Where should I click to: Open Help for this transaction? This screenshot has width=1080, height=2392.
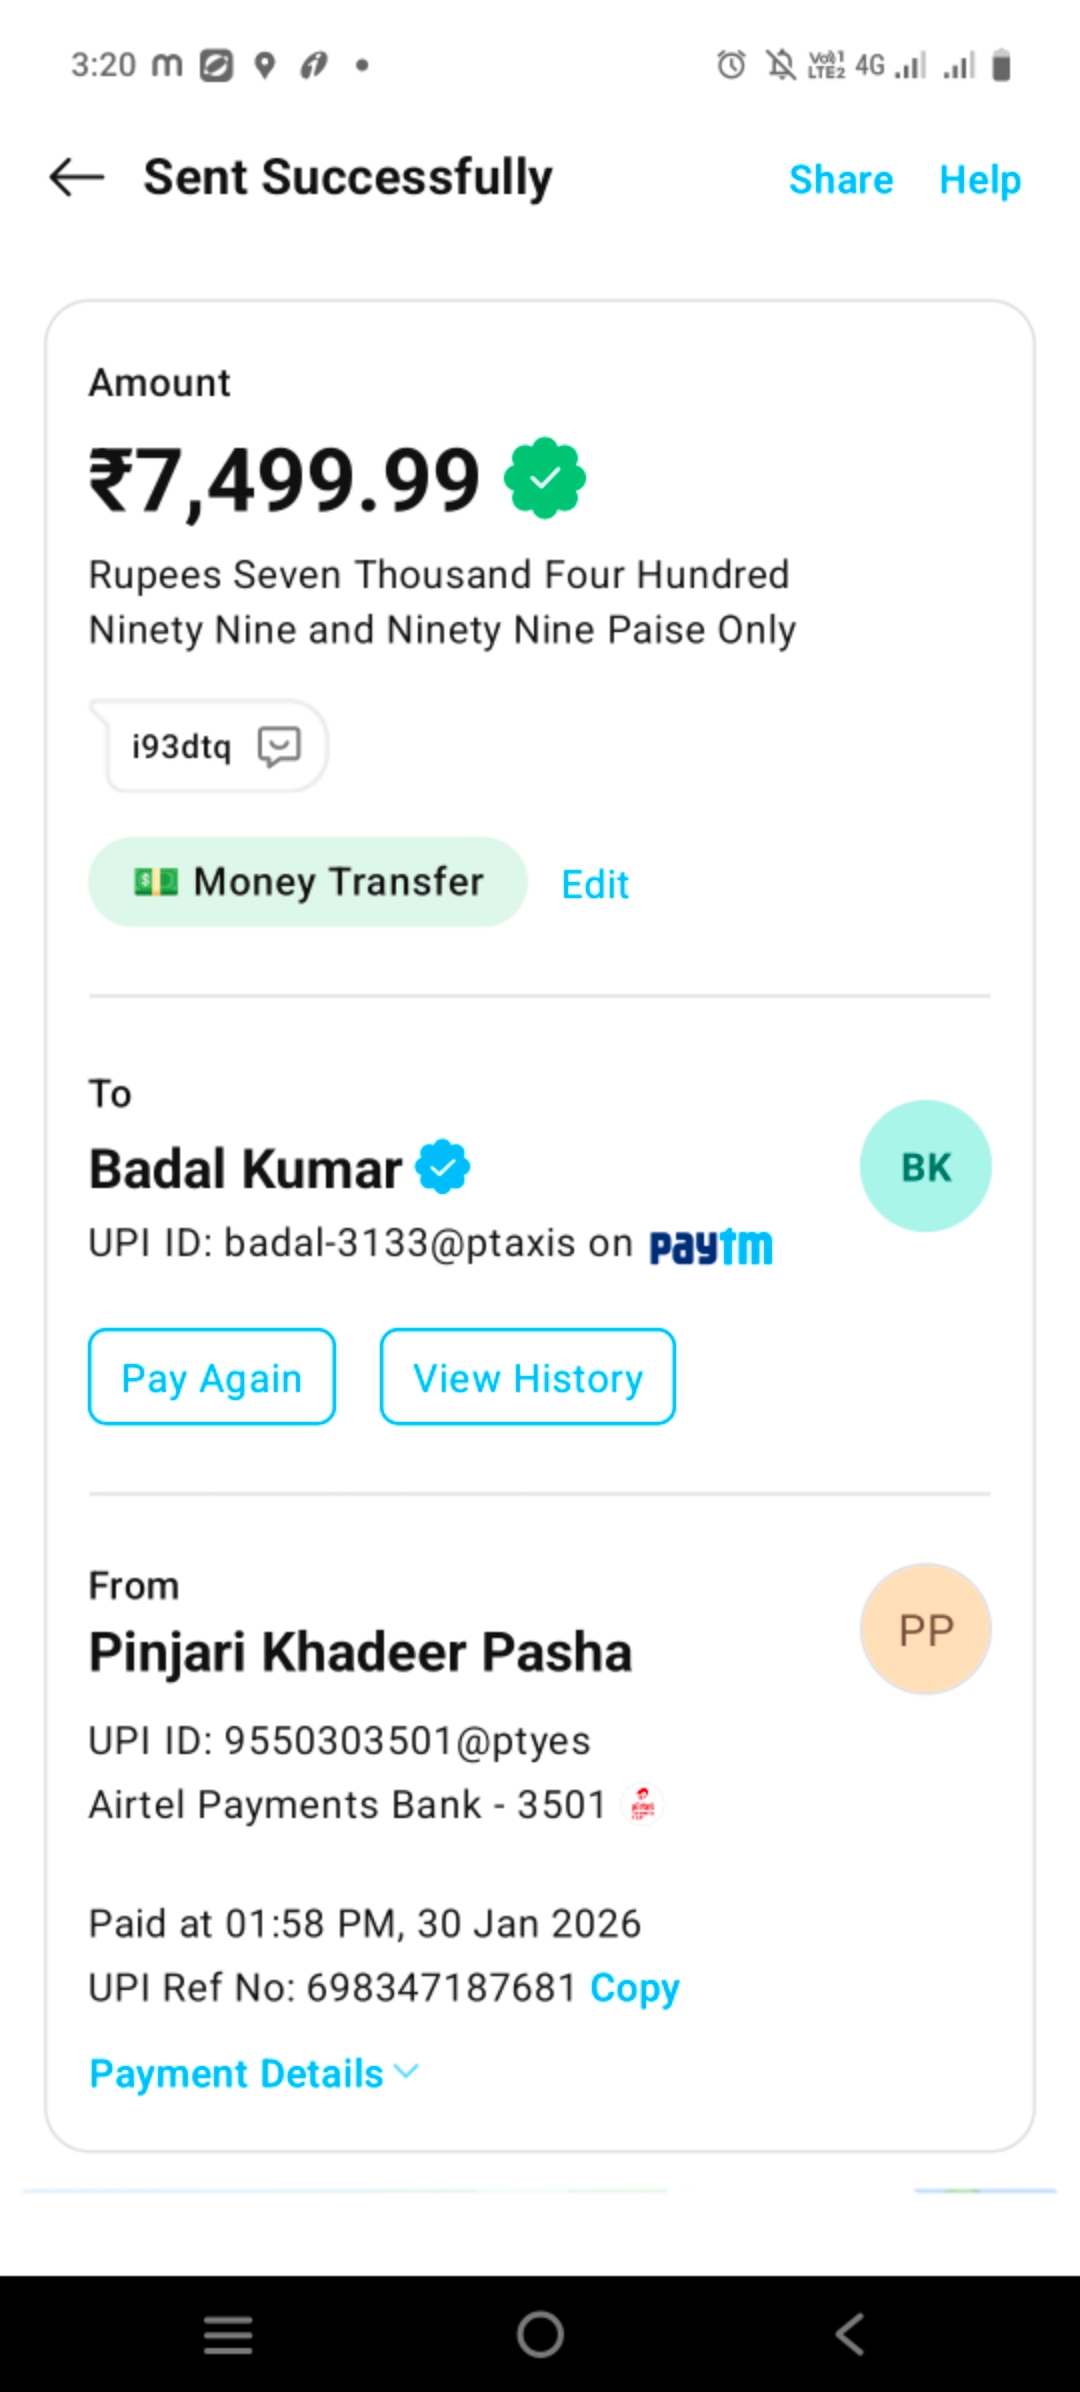pos(979,180)
